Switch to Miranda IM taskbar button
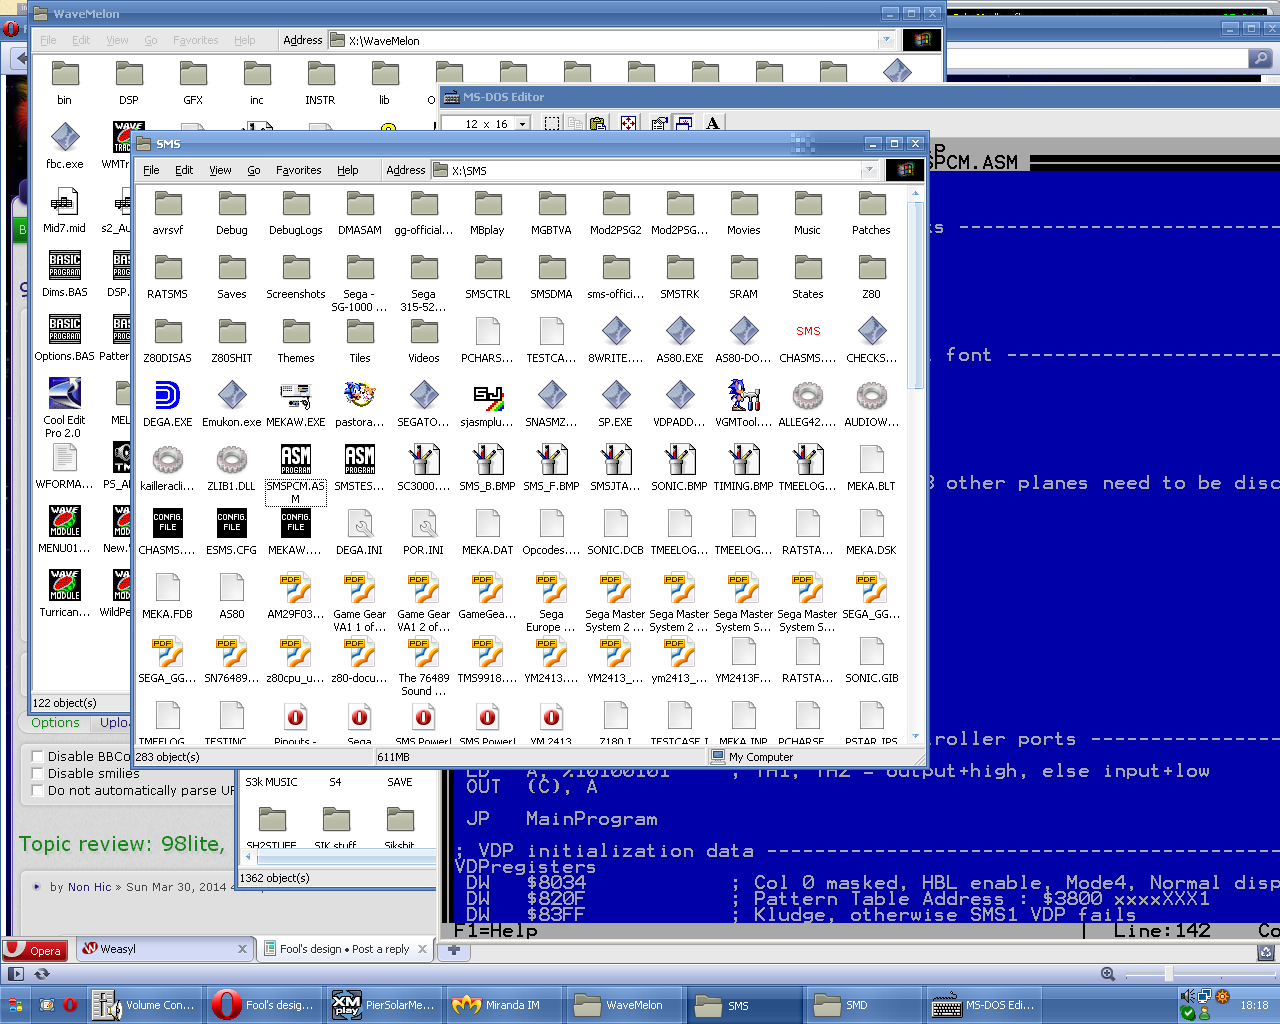The width and height of the screenshot is (1280, 1024). coord(505,1005)
